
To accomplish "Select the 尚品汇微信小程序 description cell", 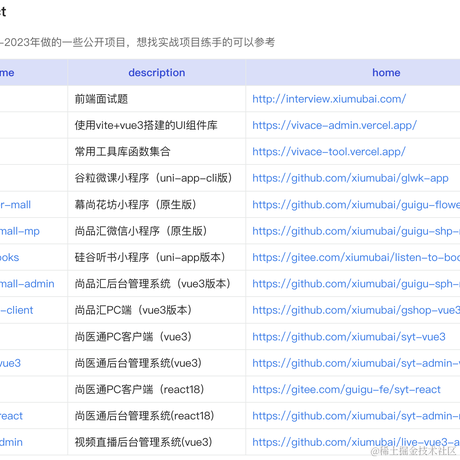I will [157, 231].
